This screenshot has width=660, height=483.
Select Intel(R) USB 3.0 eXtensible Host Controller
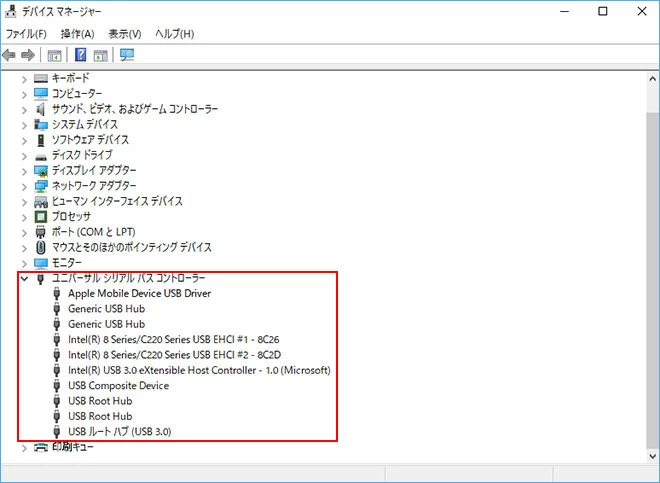[x=198, y=370]
